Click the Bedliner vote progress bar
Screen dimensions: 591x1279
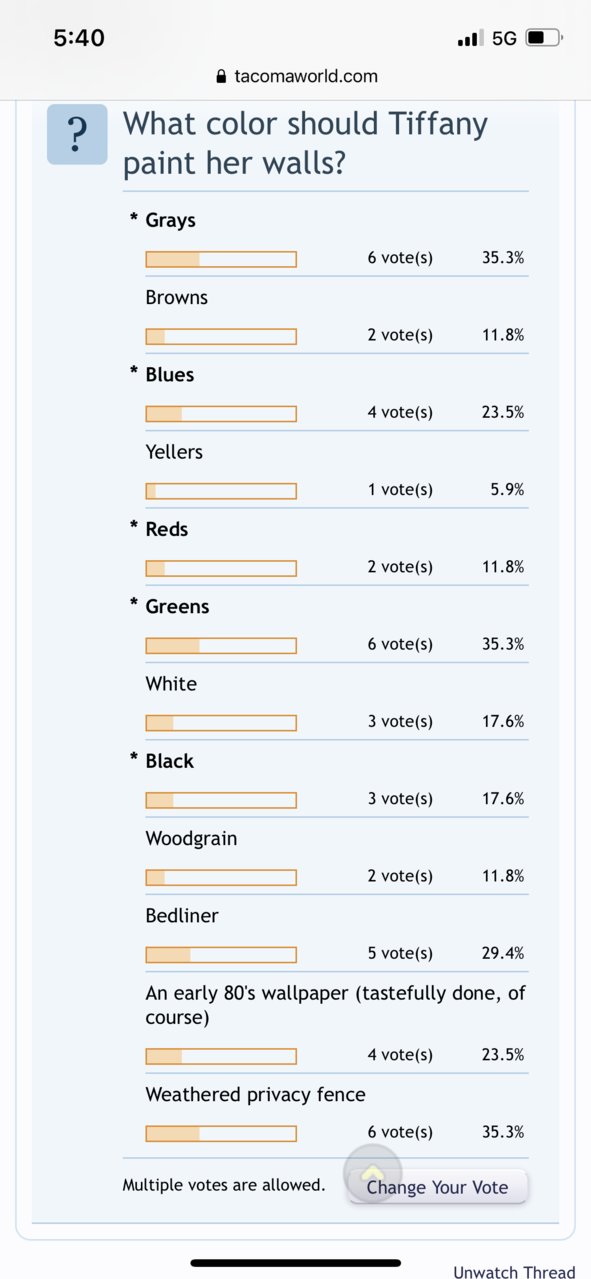click(221, 954)
